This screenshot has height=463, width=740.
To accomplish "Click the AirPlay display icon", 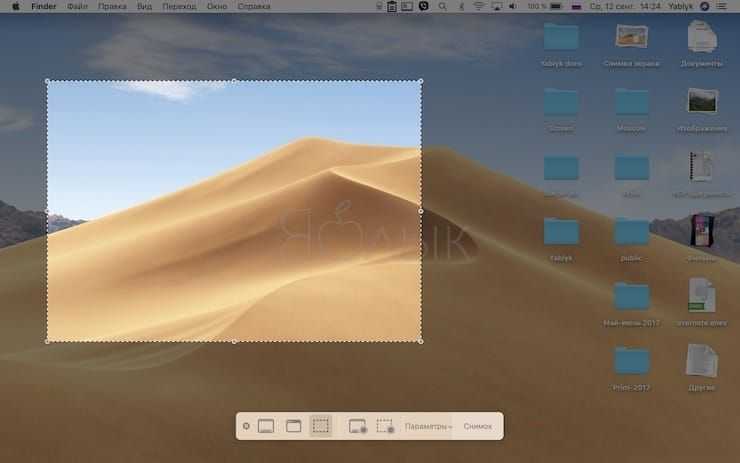I will click(x=496, y=6).
